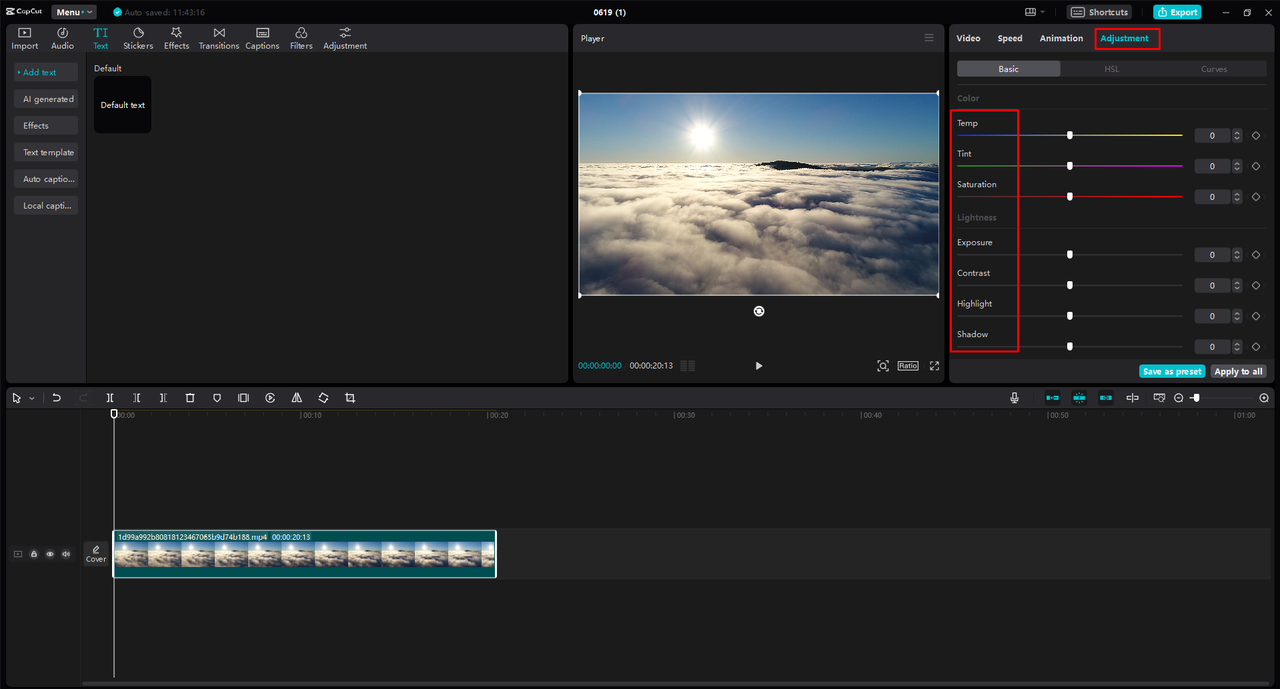Click the rotate handle below video preview
This screenshot has height=689, width=1280.
tap(759, 311)
